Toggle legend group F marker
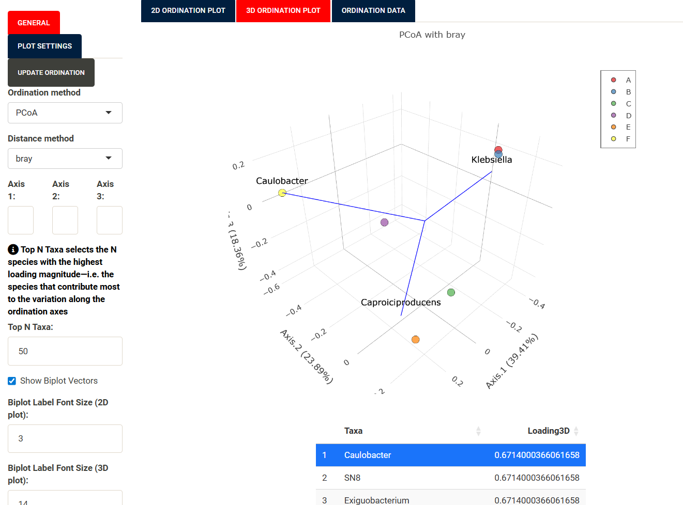Screen dimensions: 683x505 pos(614,139)
